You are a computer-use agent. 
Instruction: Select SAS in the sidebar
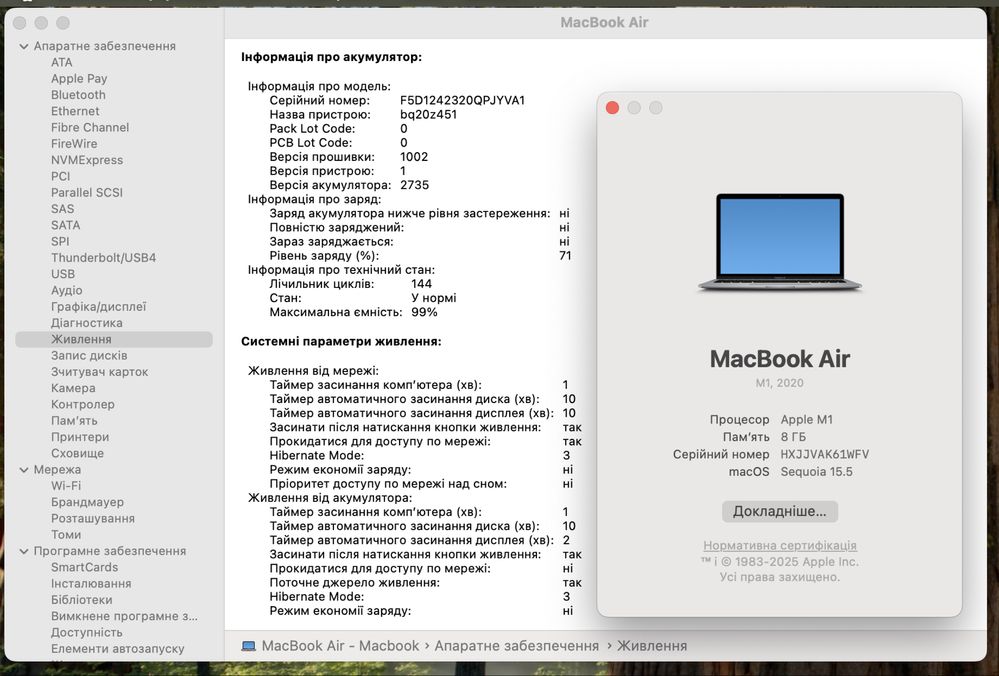pos(62,209)
